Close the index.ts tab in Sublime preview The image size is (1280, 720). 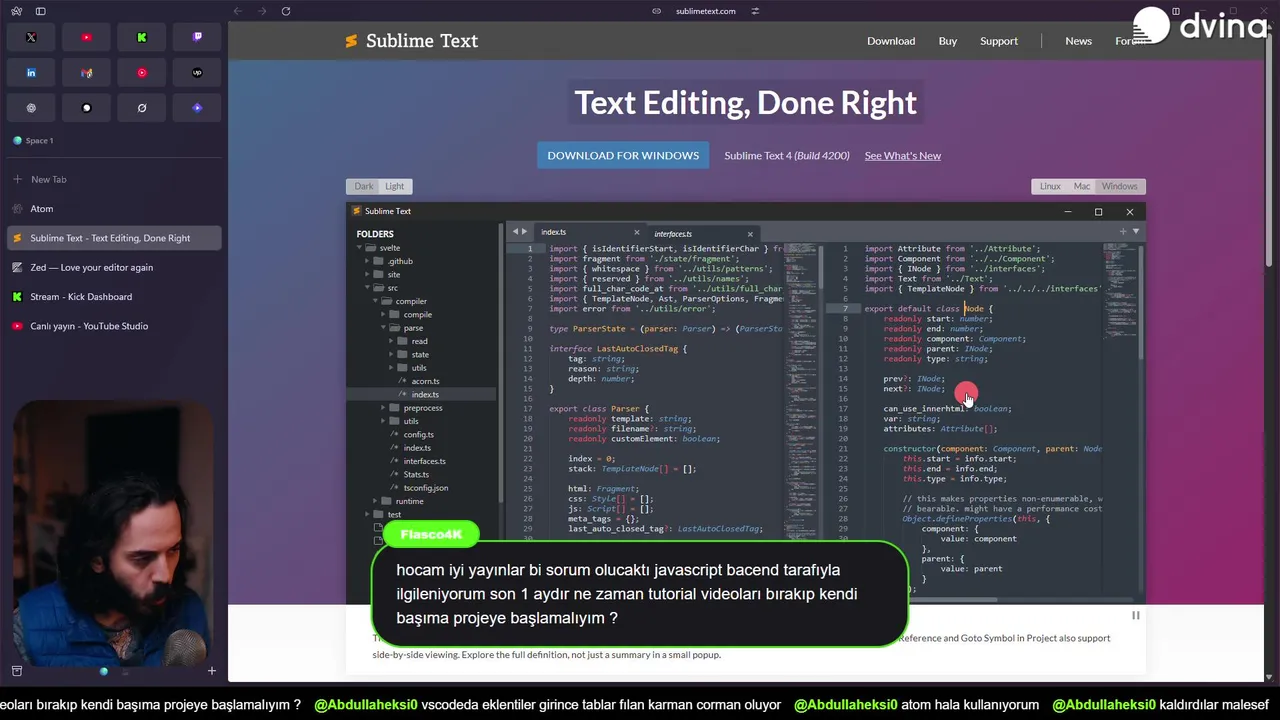636,232
